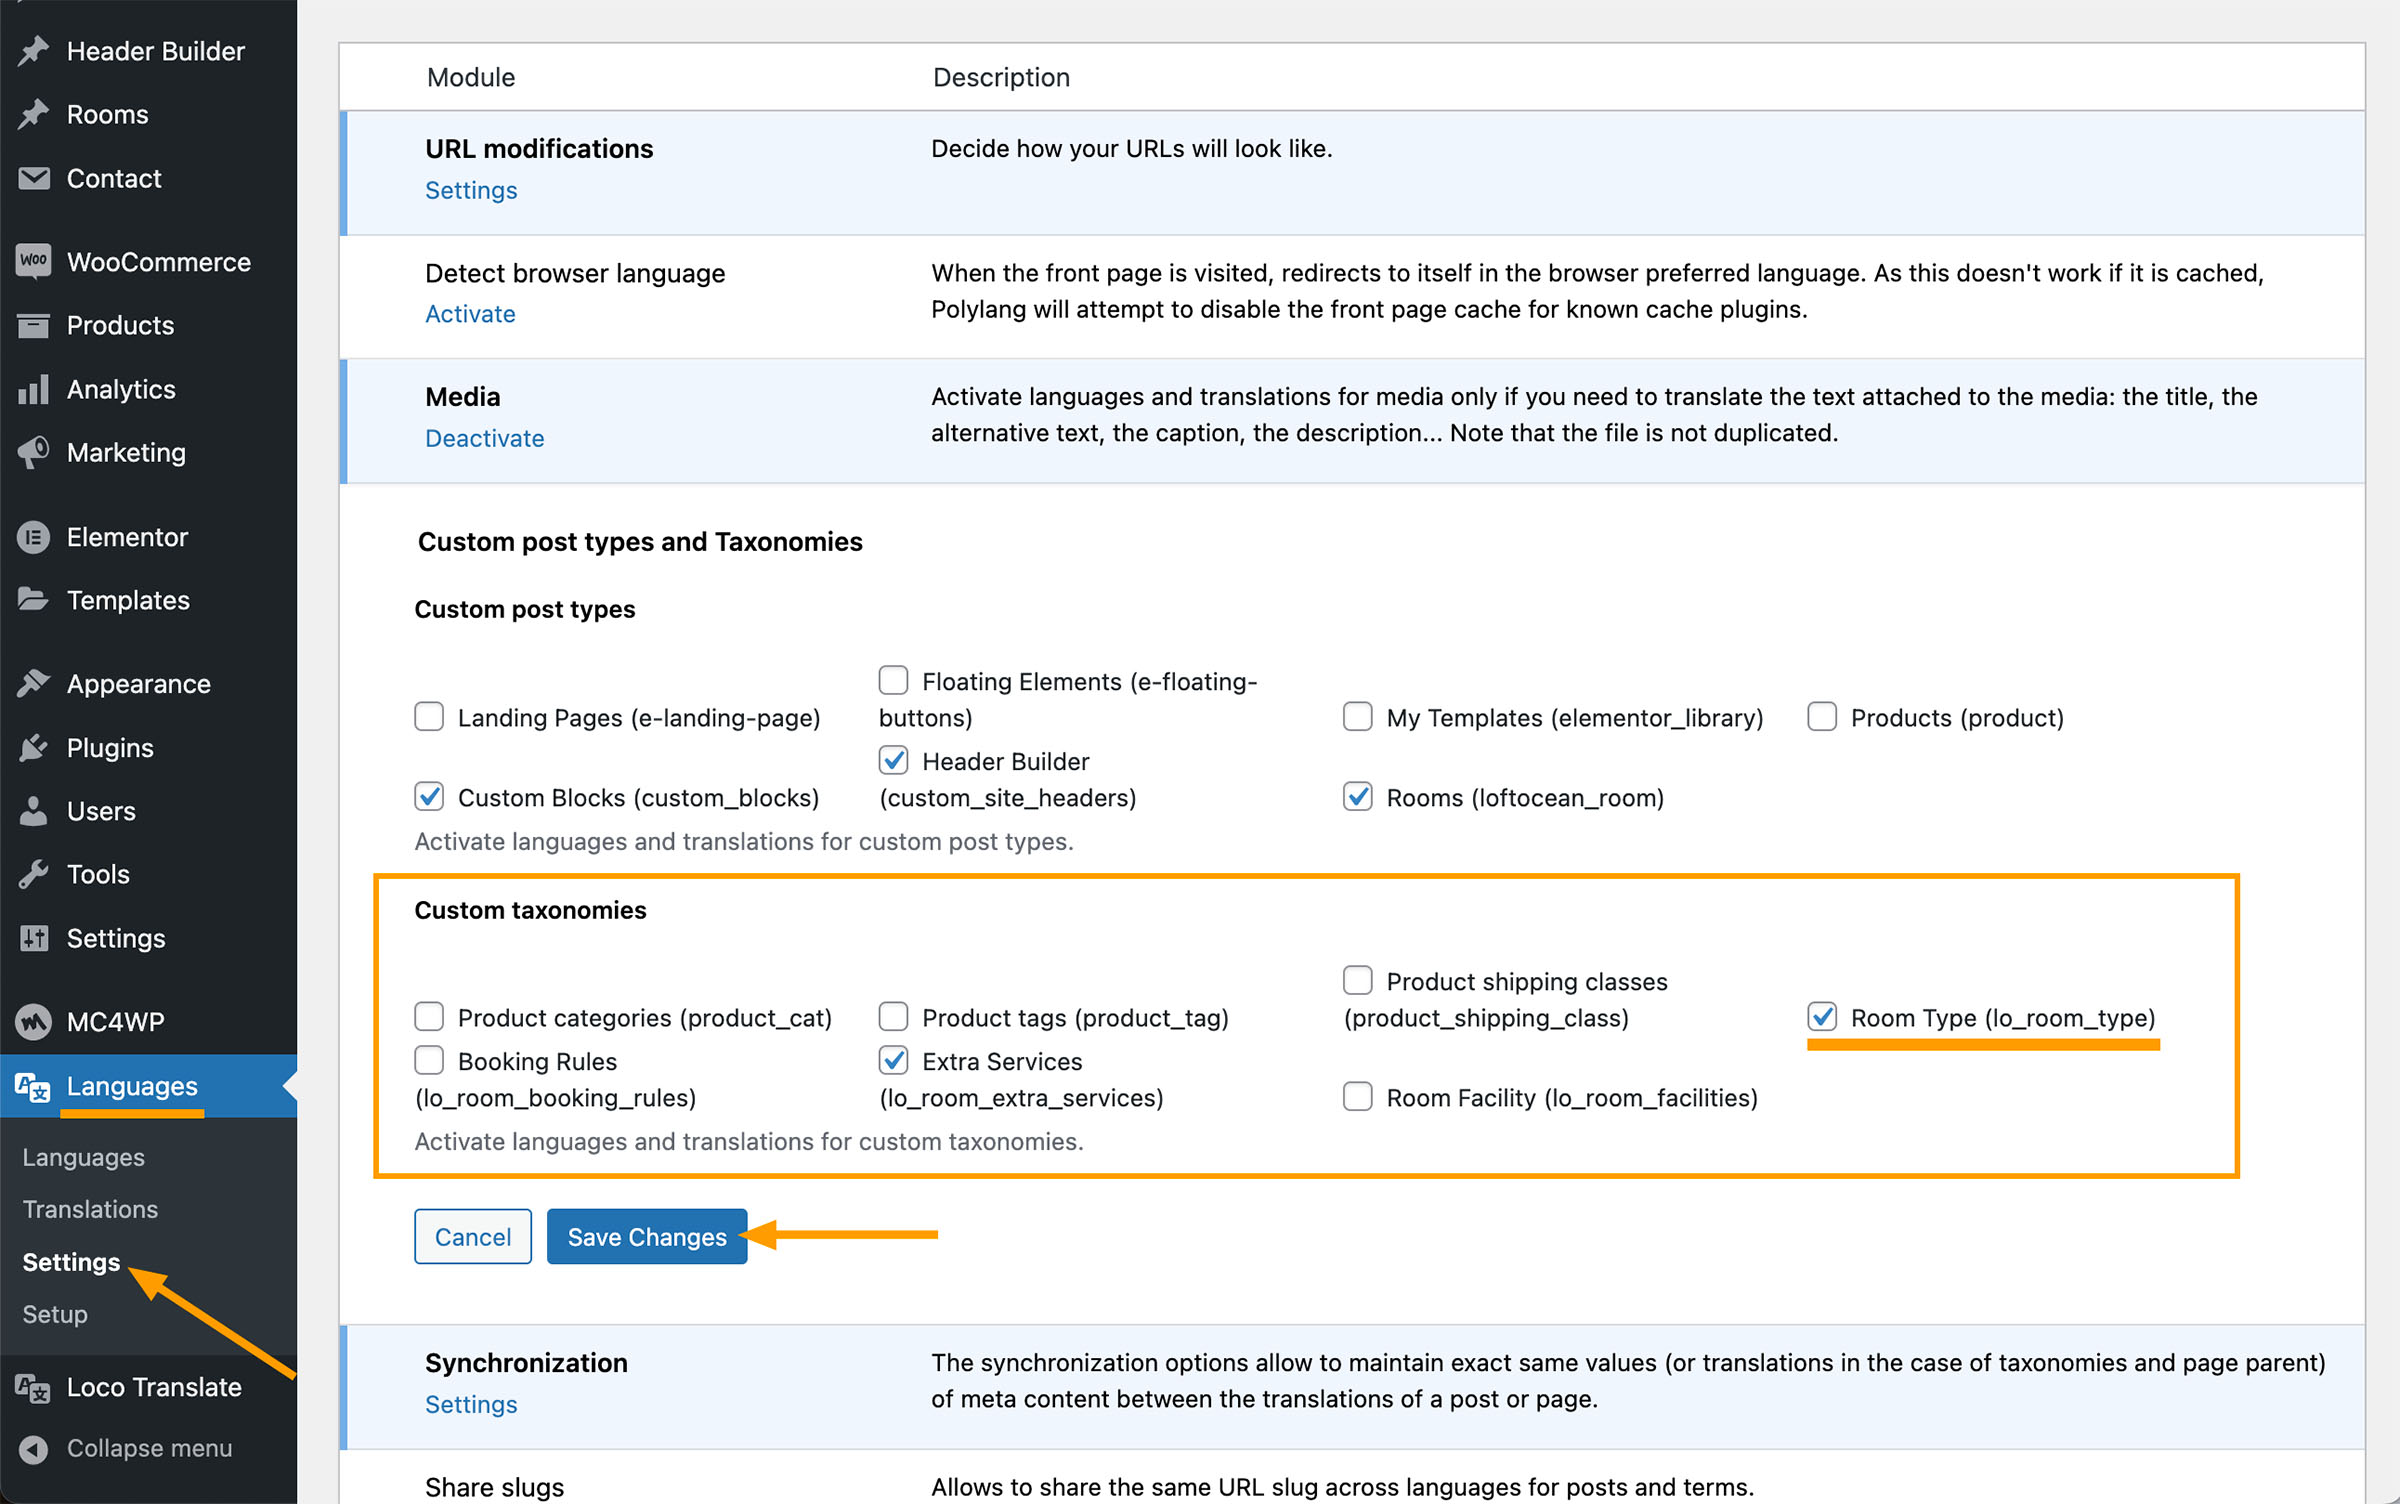Tick Room Facility (lo_room_facilities) checkbox

(1357, 1097)
